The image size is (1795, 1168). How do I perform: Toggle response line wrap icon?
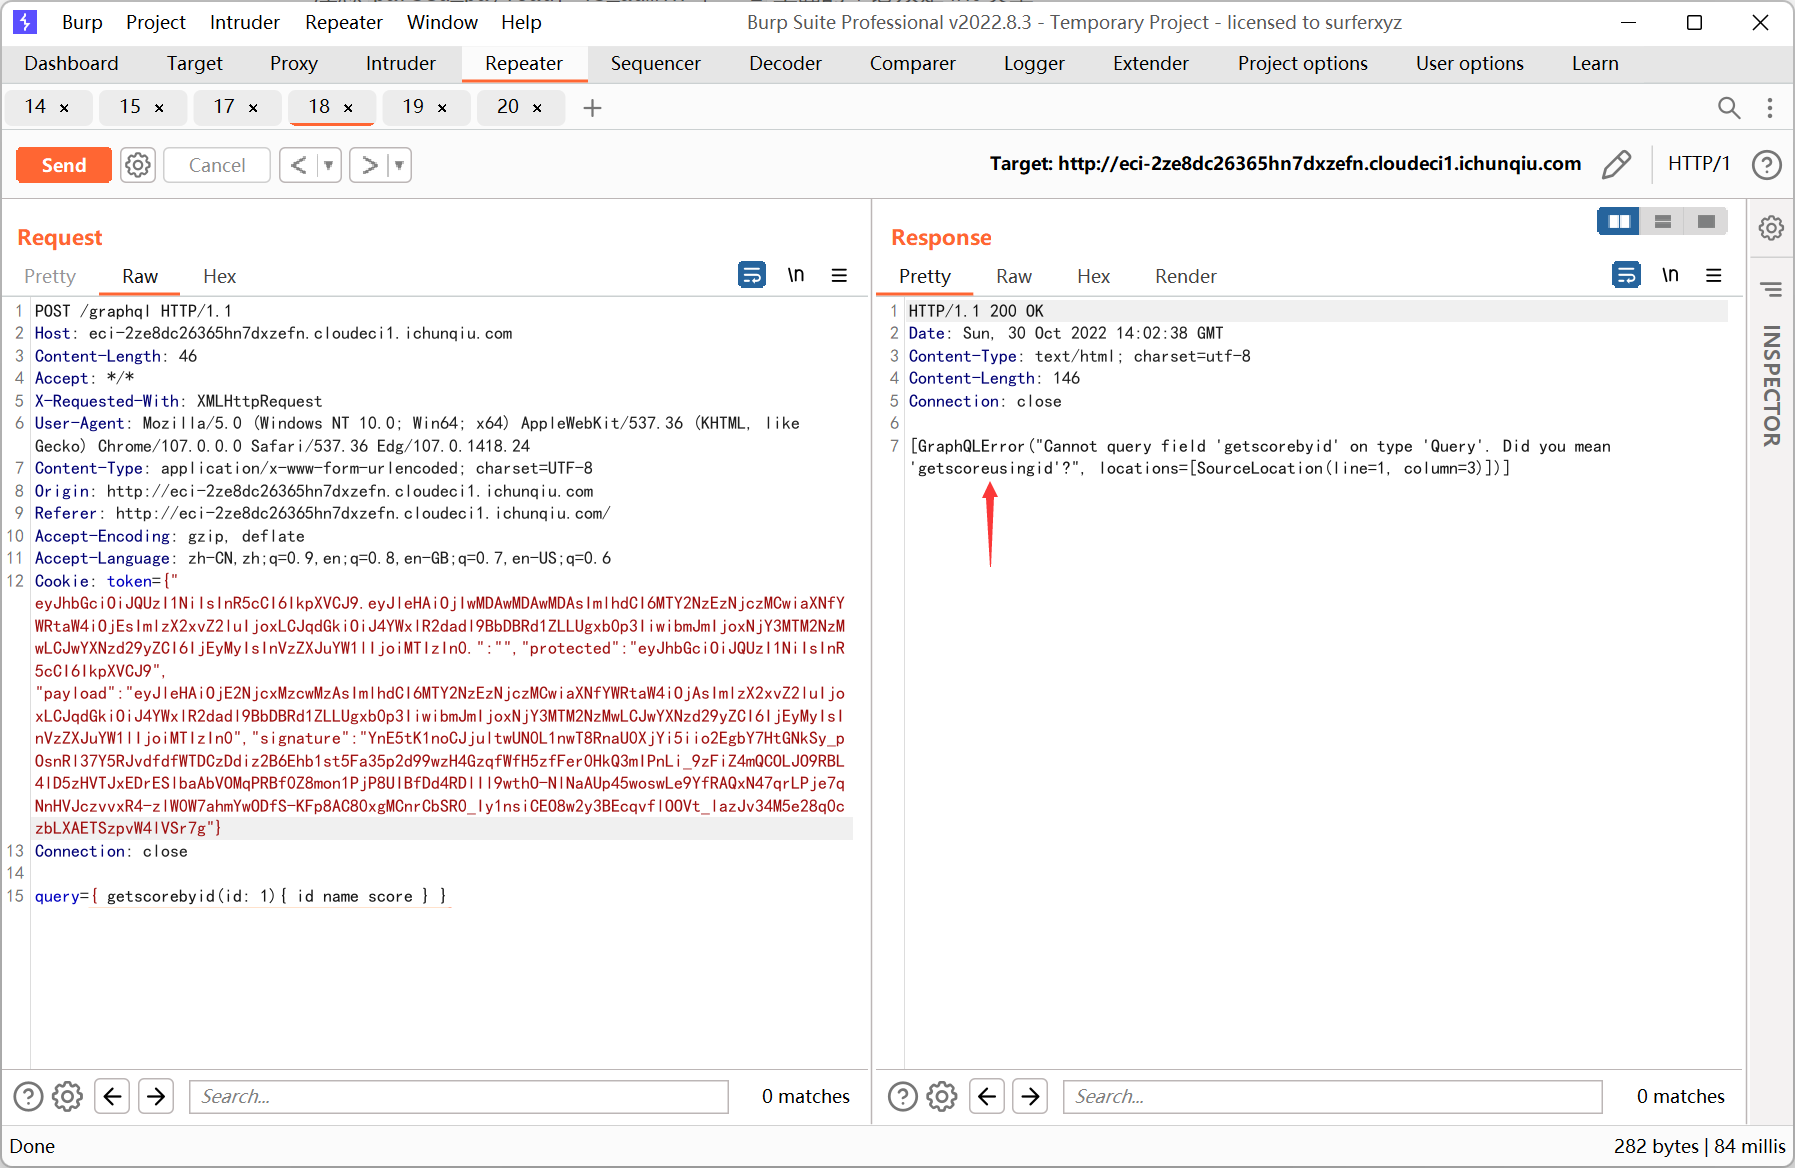1627,274
